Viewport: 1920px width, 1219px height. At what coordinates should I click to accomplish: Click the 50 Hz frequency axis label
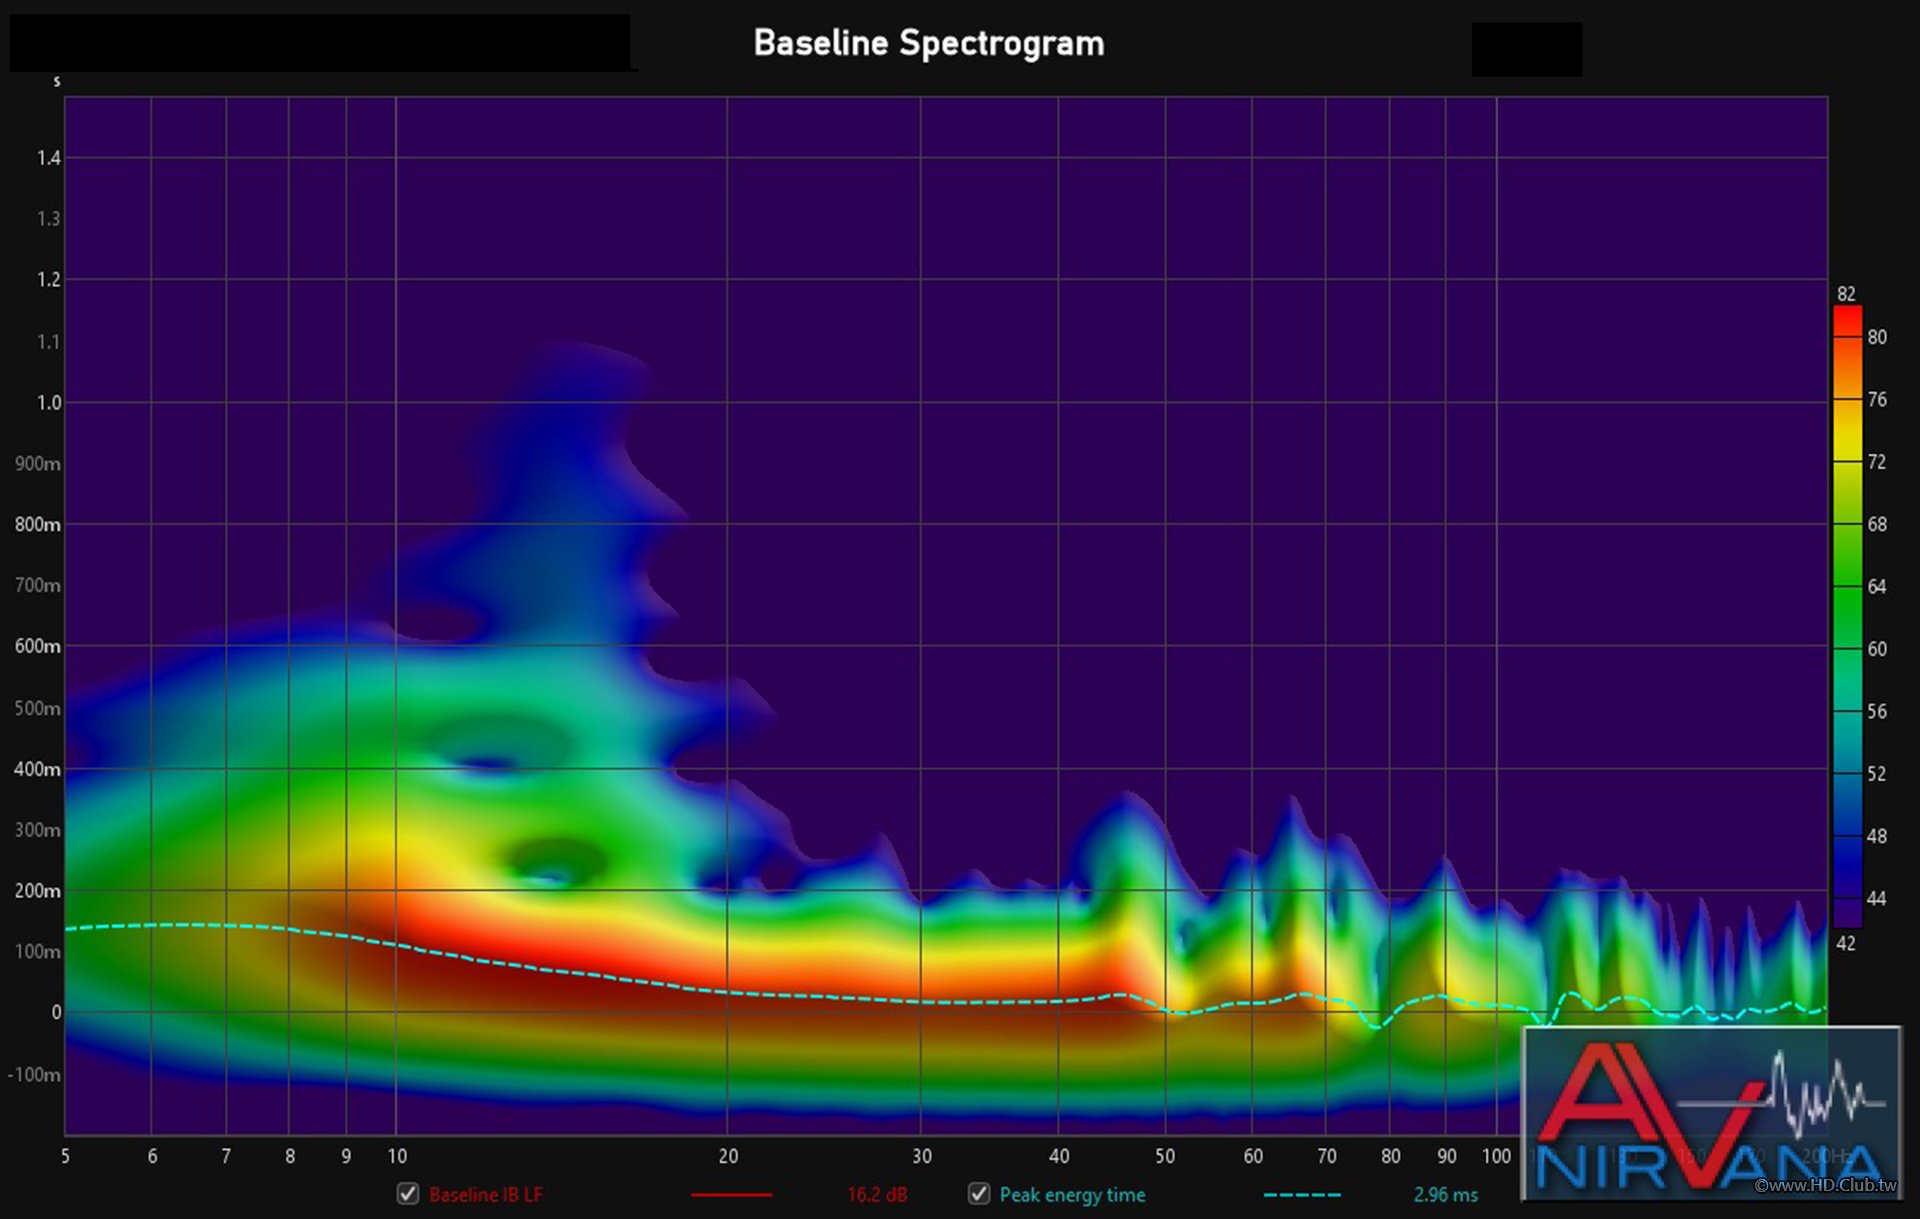click(x=1165, y=1156)
